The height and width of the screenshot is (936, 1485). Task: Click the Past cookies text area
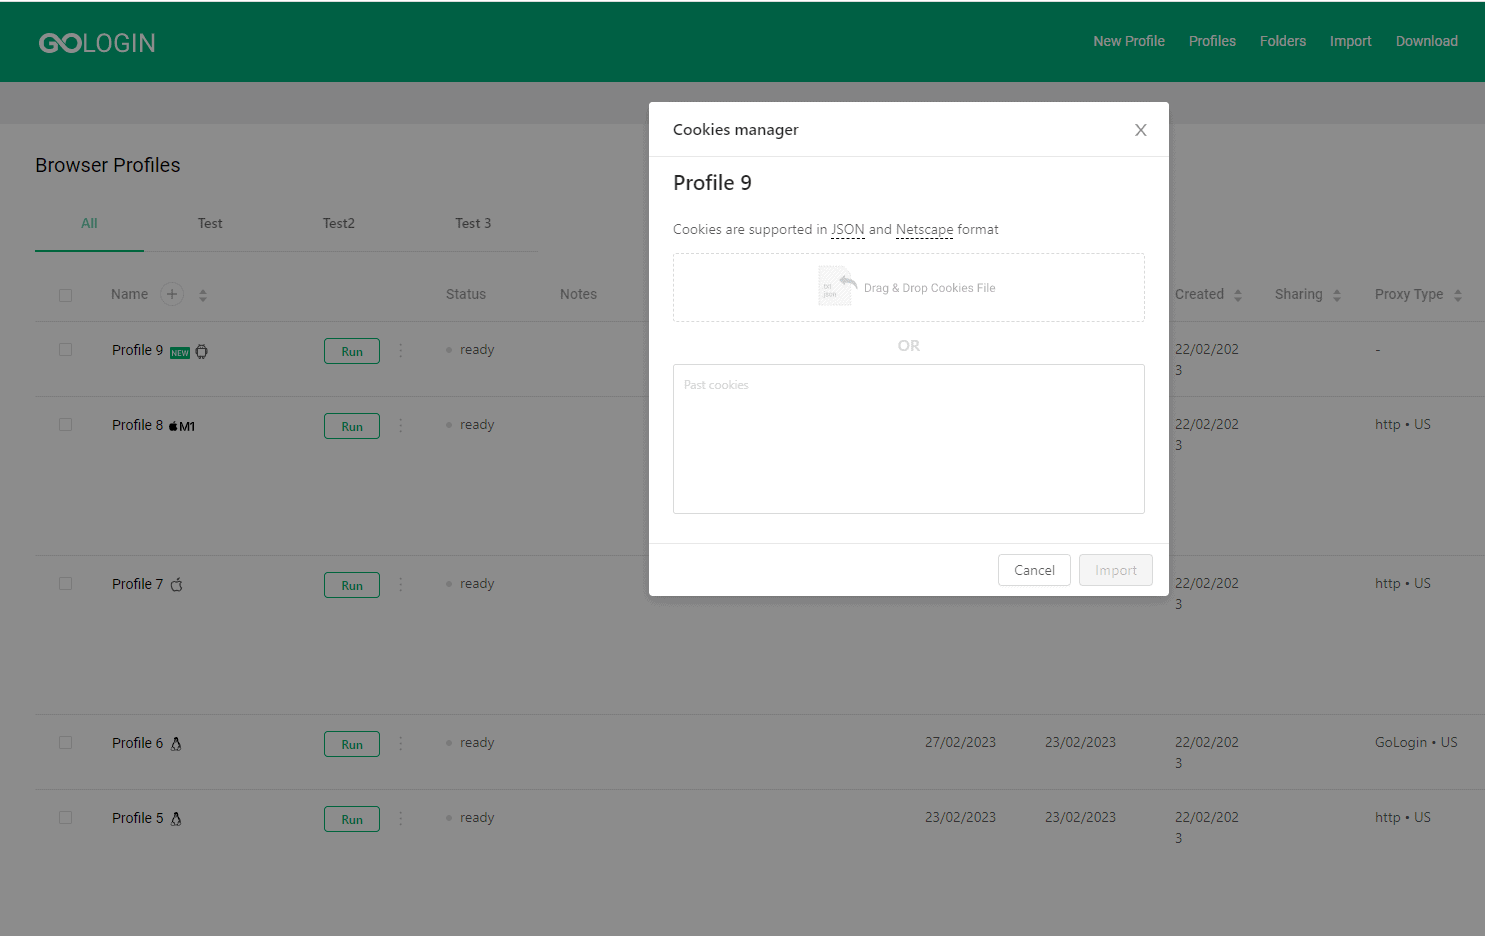coord(909,439)
